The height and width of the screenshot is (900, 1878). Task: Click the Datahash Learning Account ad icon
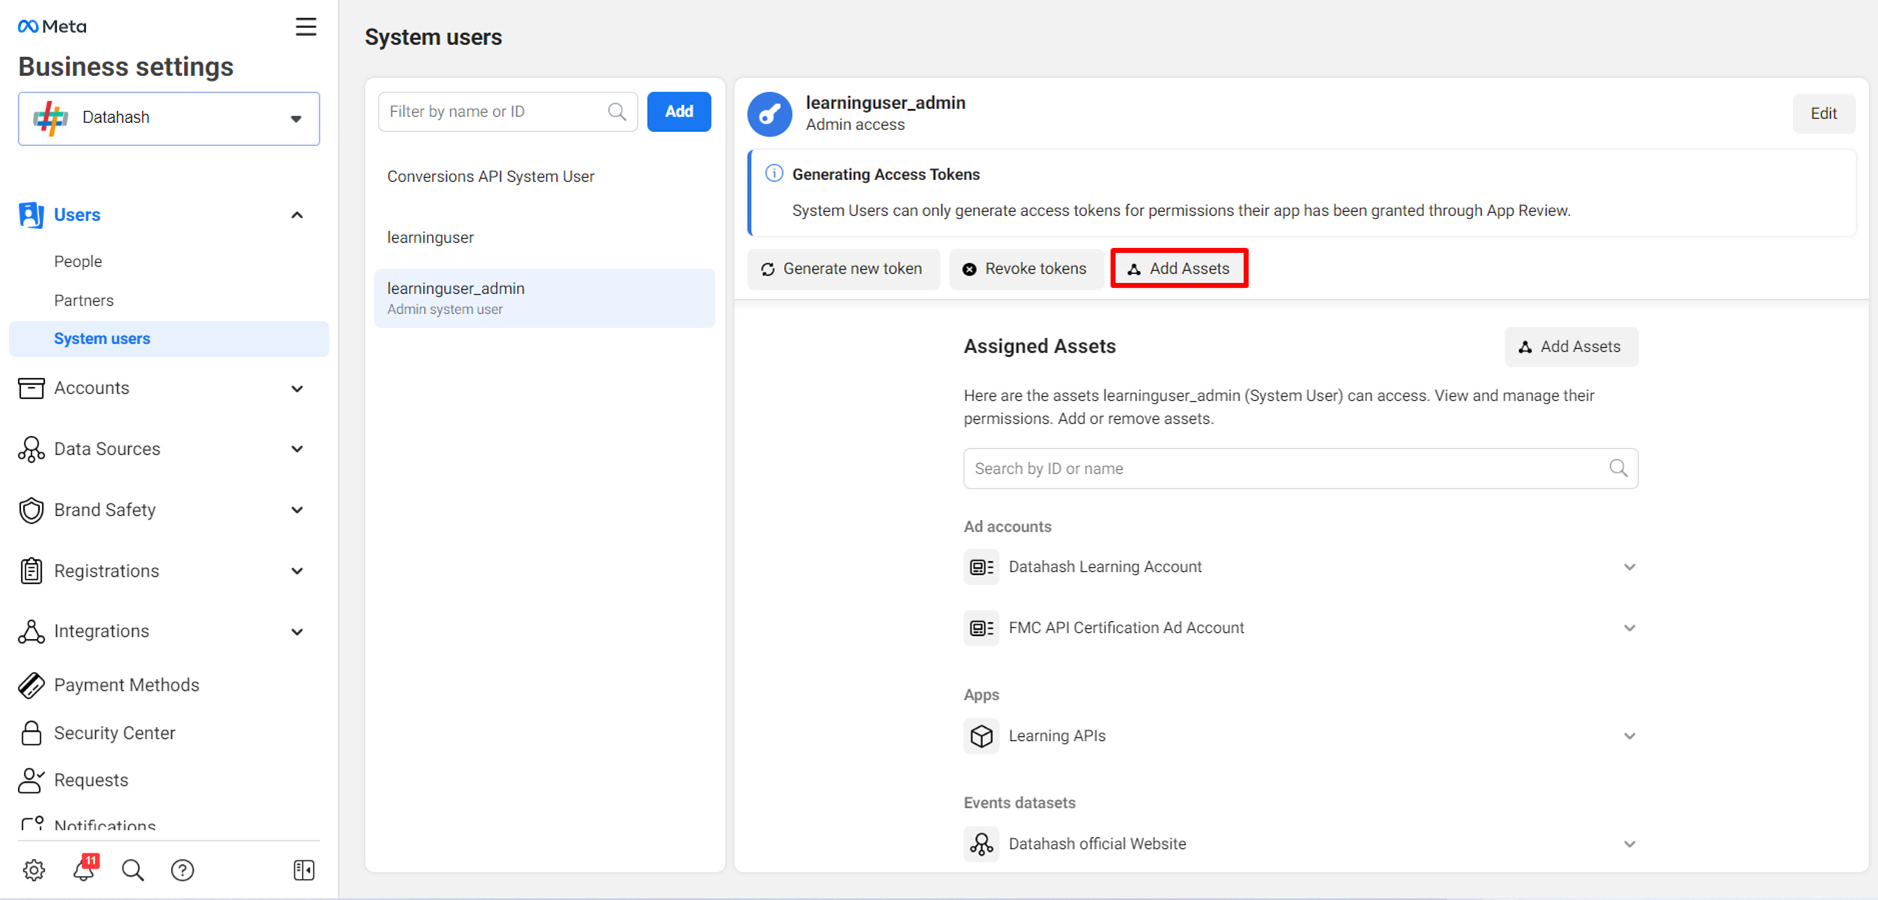(981, 567)
